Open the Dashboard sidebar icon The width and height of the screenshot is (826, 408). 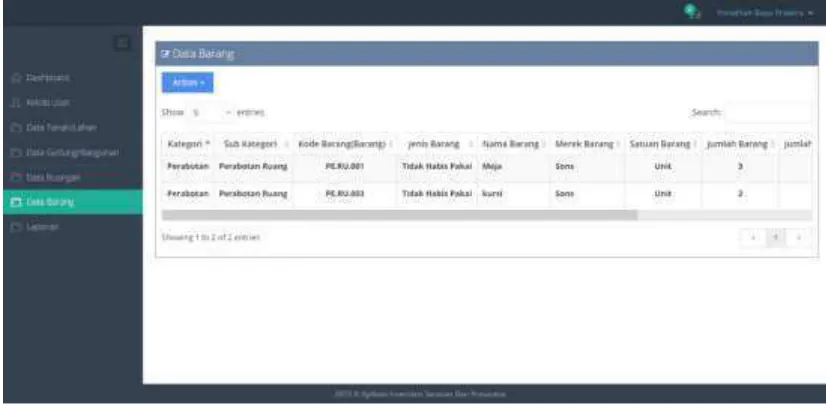(x=16, y=78)
